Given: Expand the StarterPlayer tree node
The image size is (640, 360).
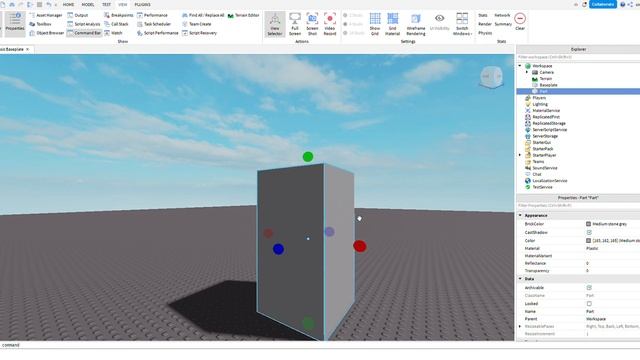Looking at the screenshot, I should pyautogui.click(x=520, y=155).
